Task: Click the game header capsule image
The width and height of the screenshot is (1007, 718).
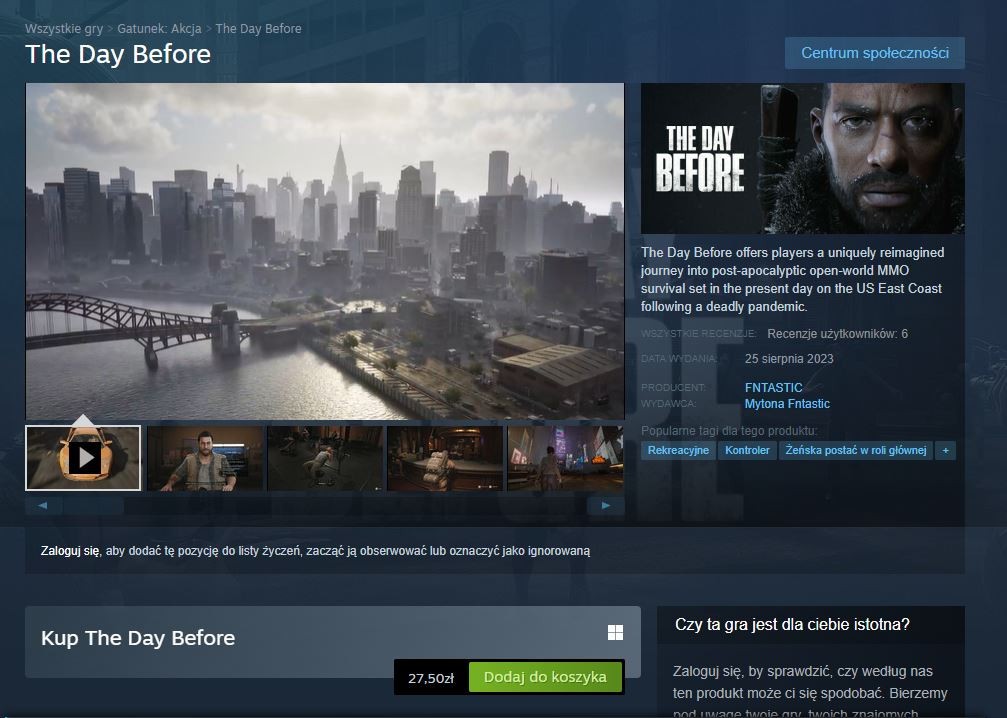Action: pyautogui.click(x=803, y=158)
